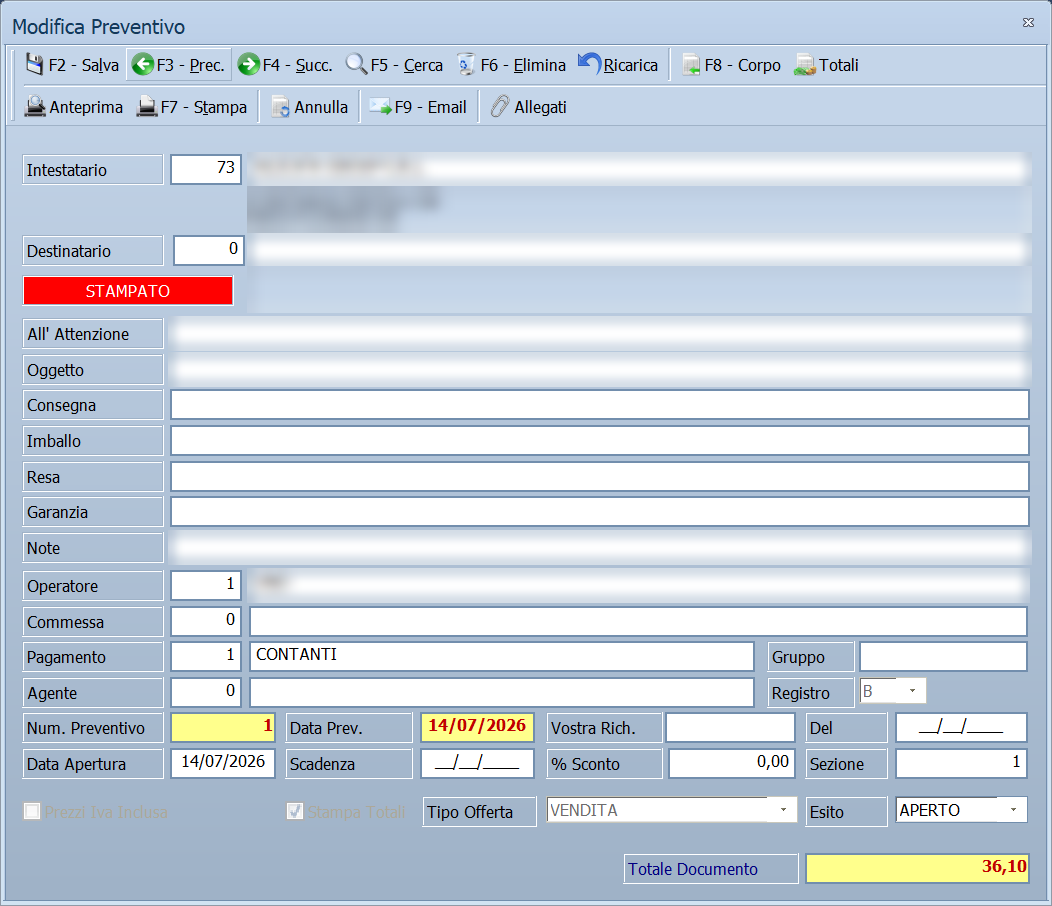
Task: Click the Scadenza date field
Action: 477,764
